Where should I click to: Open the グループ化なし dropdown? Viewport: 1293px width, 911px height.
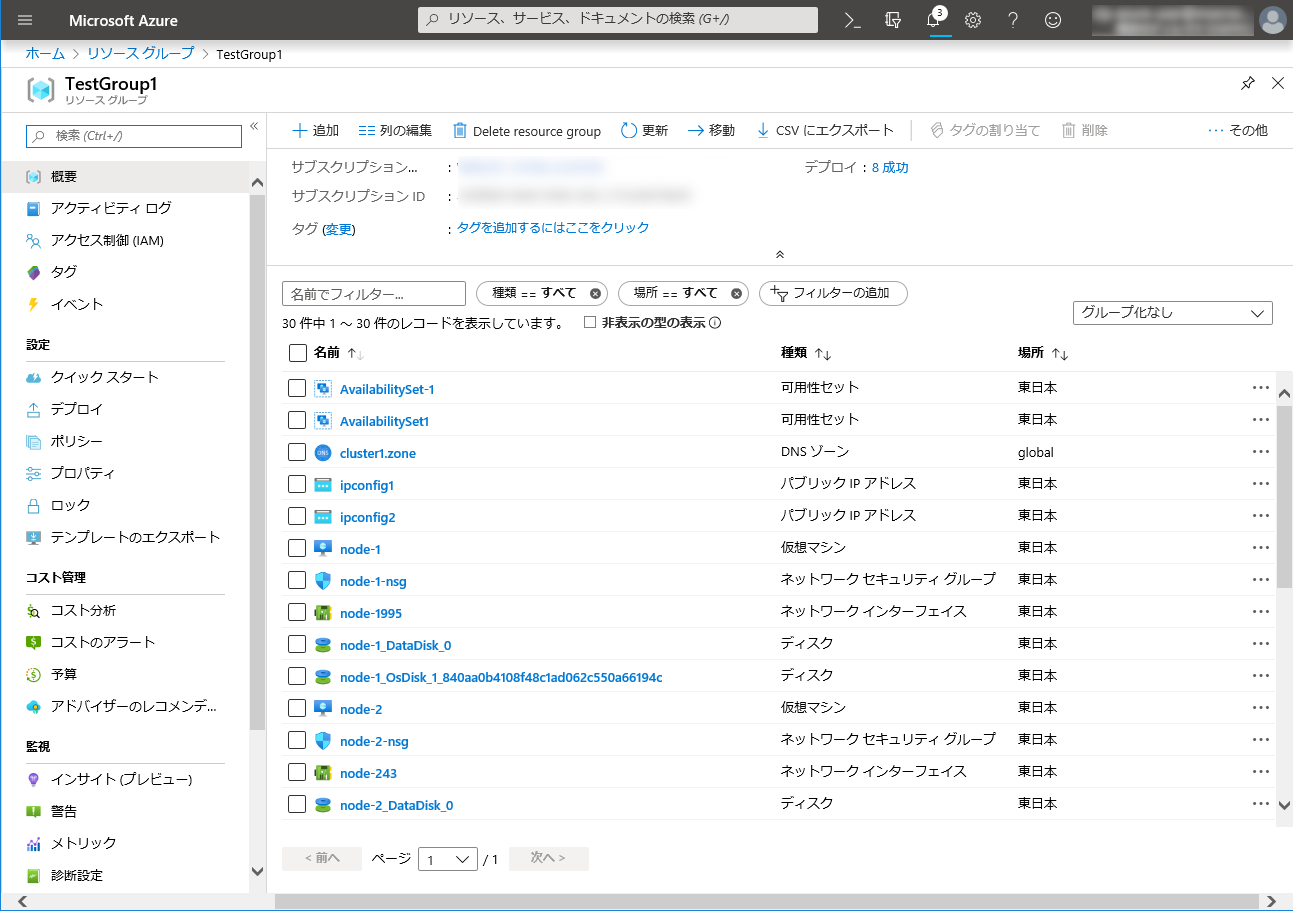pyautogui.click(x=1172, y=313)
